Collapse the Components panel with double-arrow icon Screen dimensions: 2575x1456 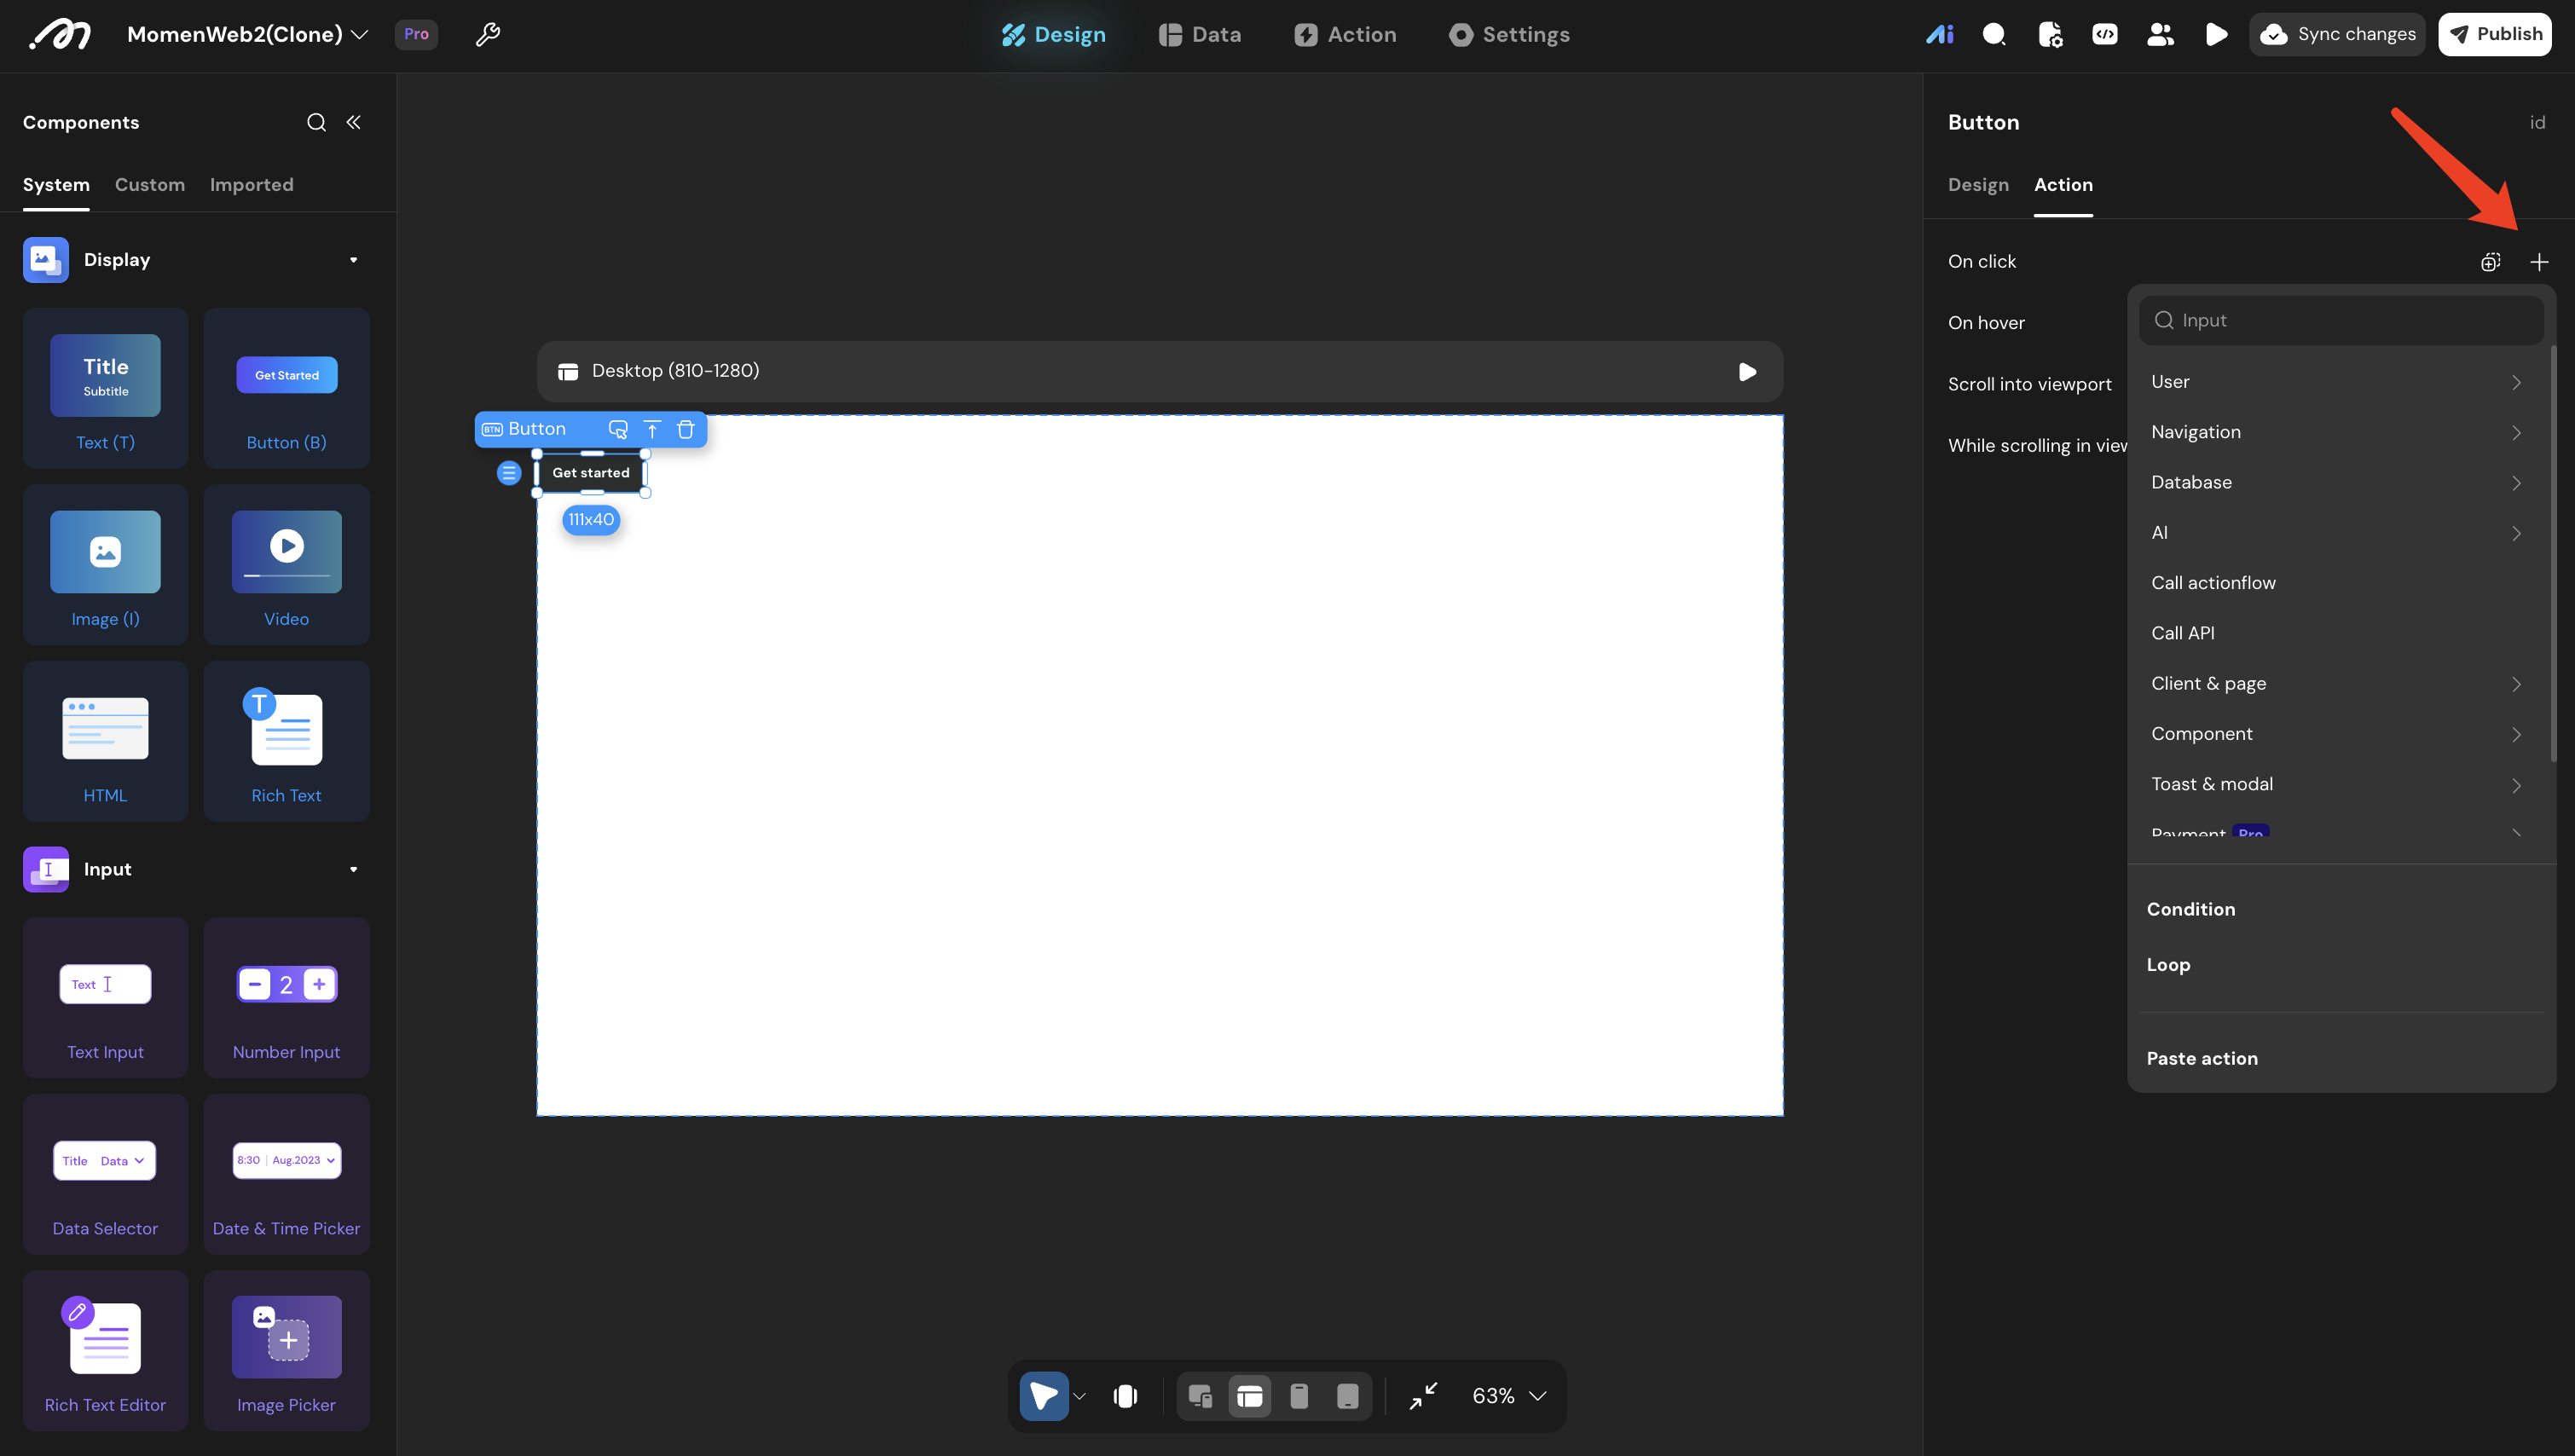[353, 122]
